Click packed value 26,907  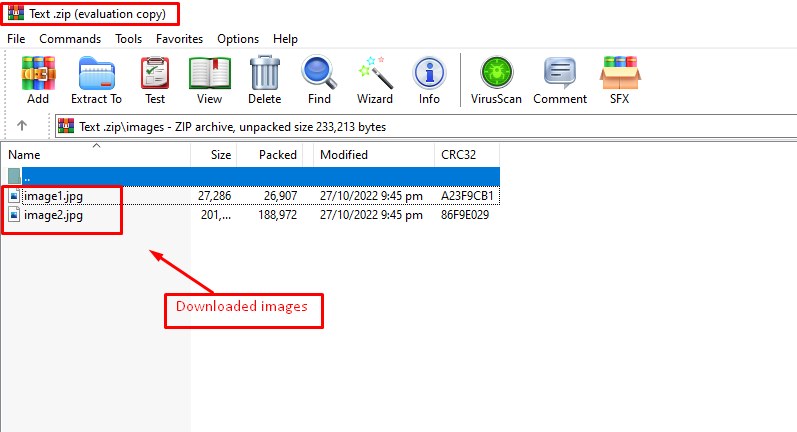[x=280, y=196]
